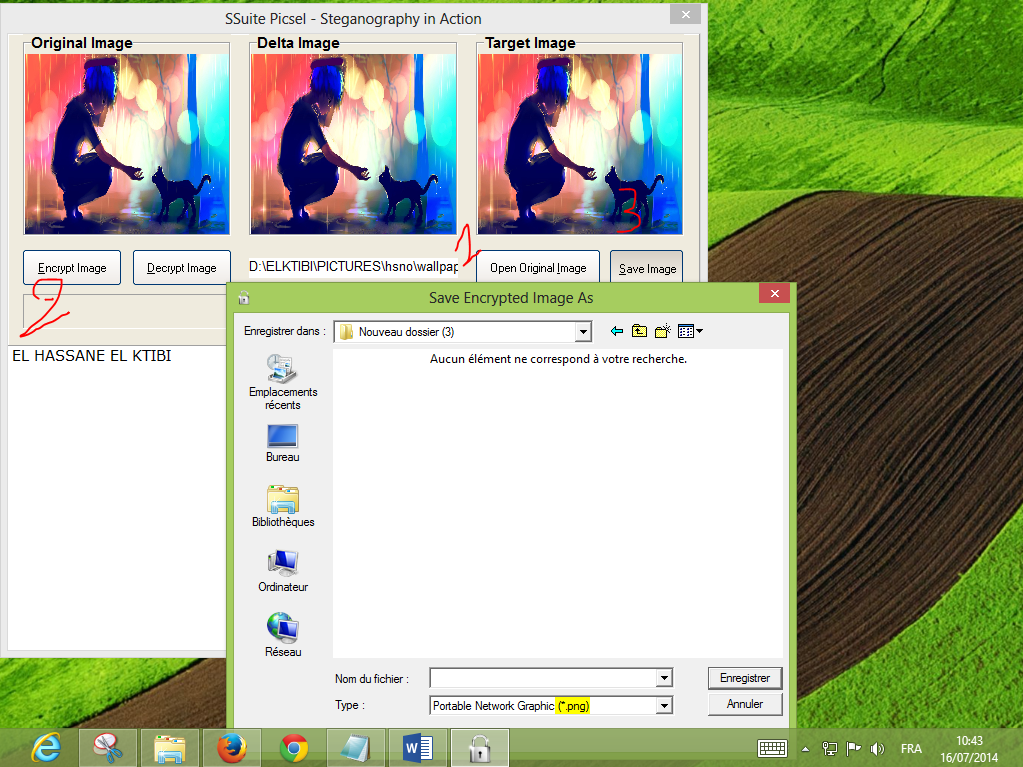Screen dimensions: 1023x767
Task: Switch to SSuite Picsel padlock taskbar icon
Action: 480,747
